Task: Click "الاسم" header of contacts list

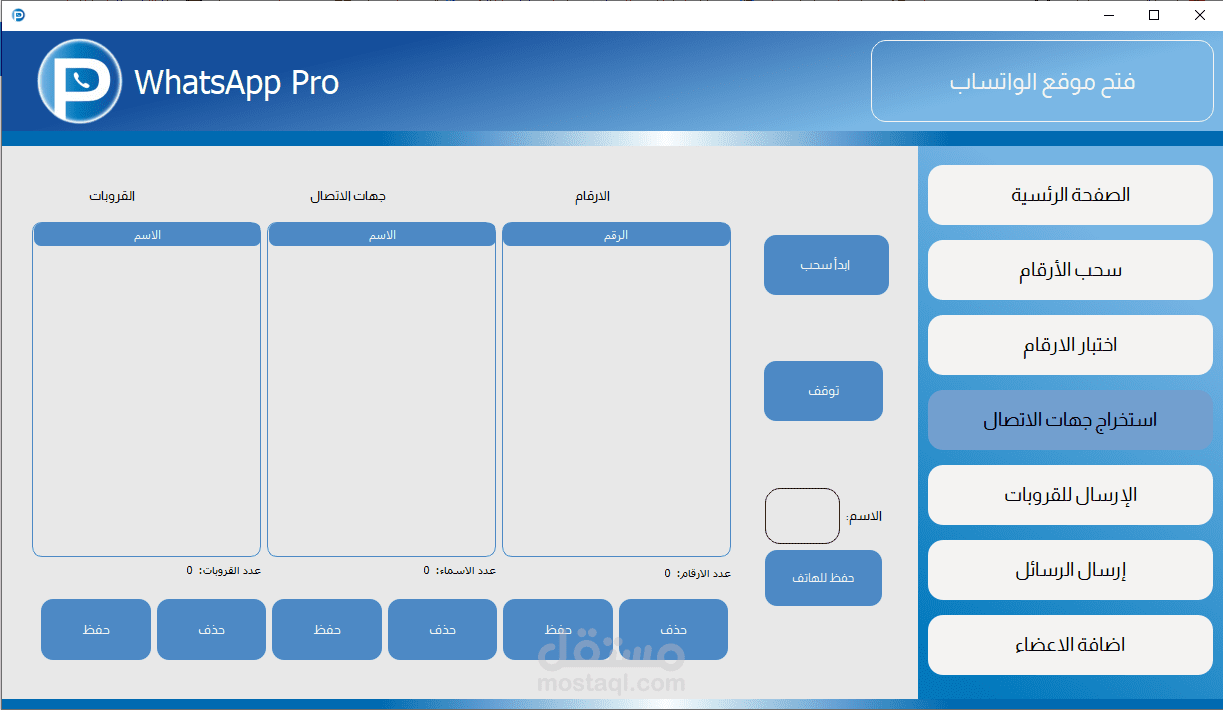Action: pyautogui.click(x=382, y=235)
